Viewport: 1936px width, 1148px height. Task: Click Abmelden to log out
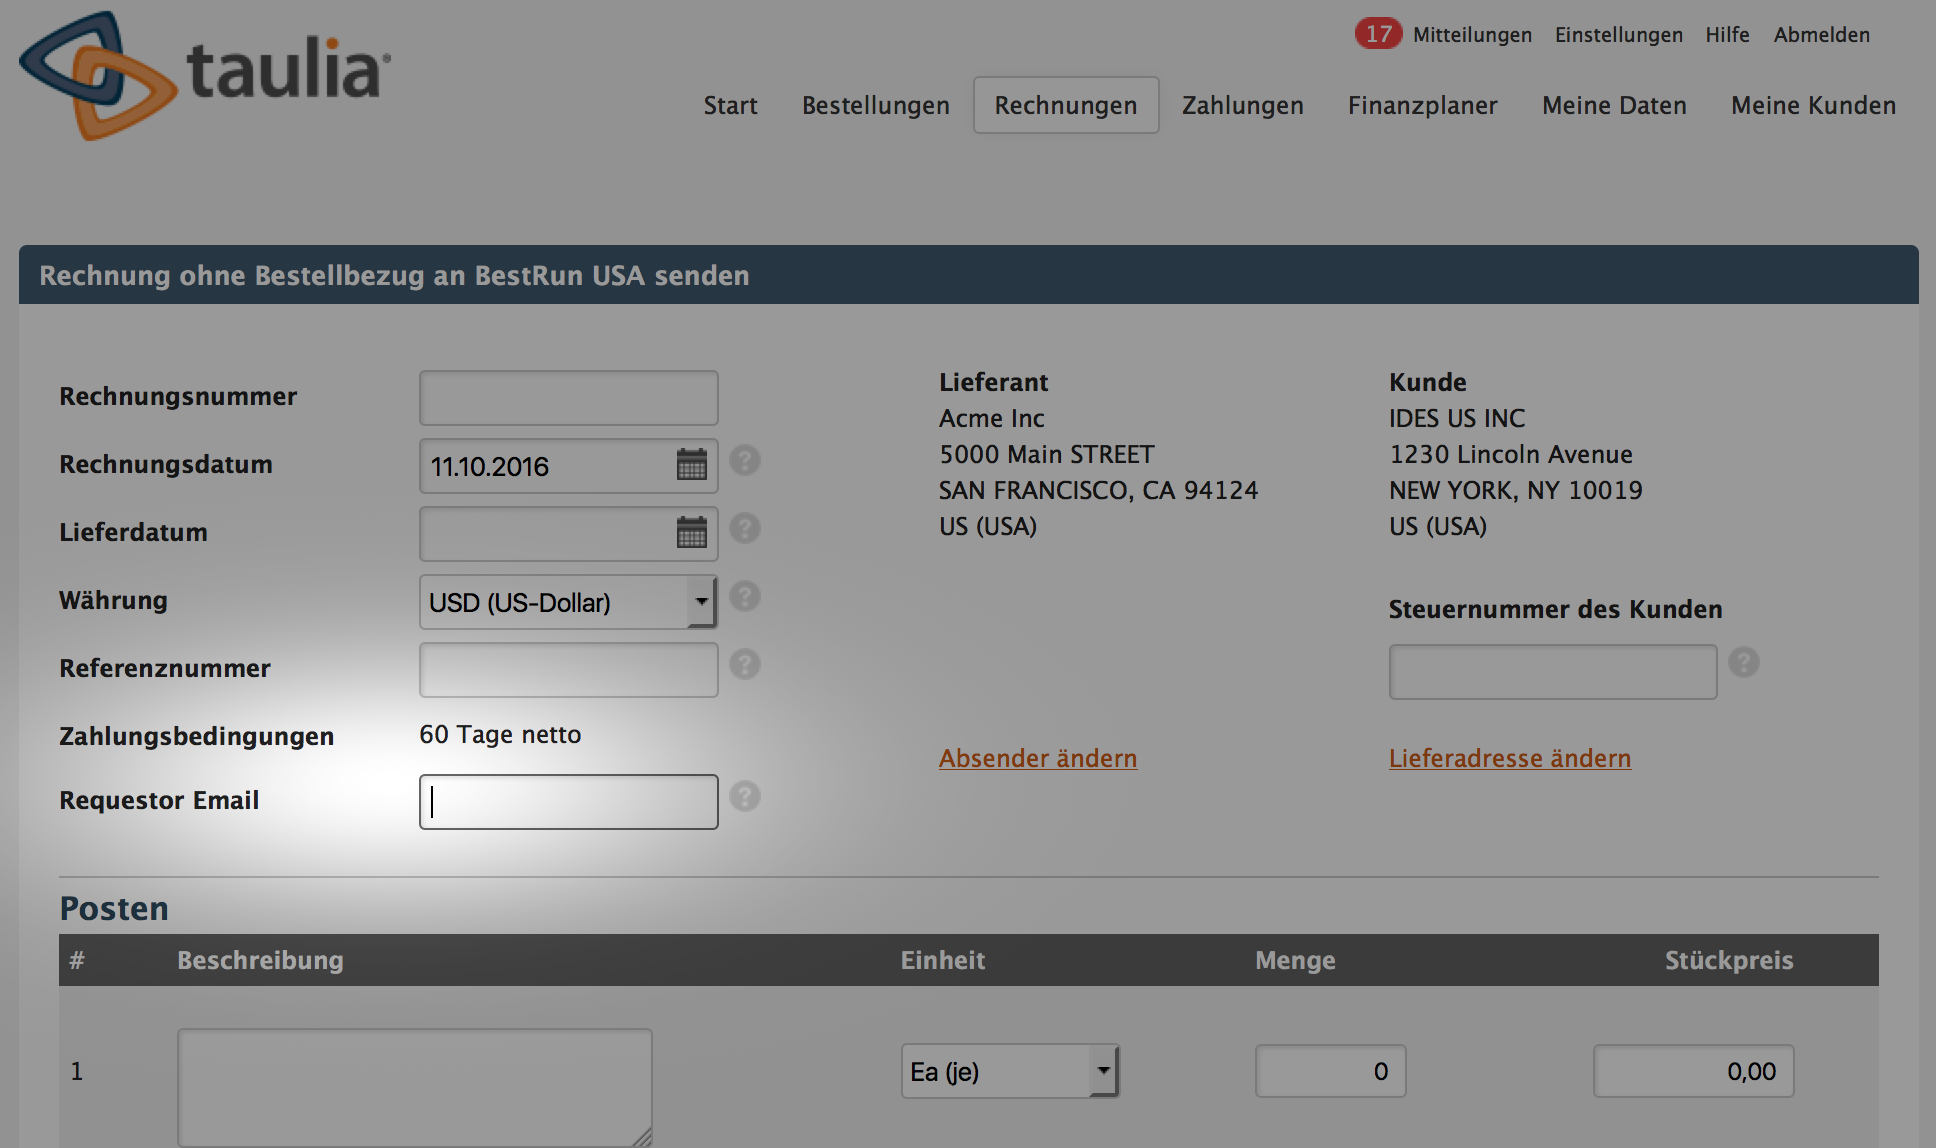coord(1821,35)
